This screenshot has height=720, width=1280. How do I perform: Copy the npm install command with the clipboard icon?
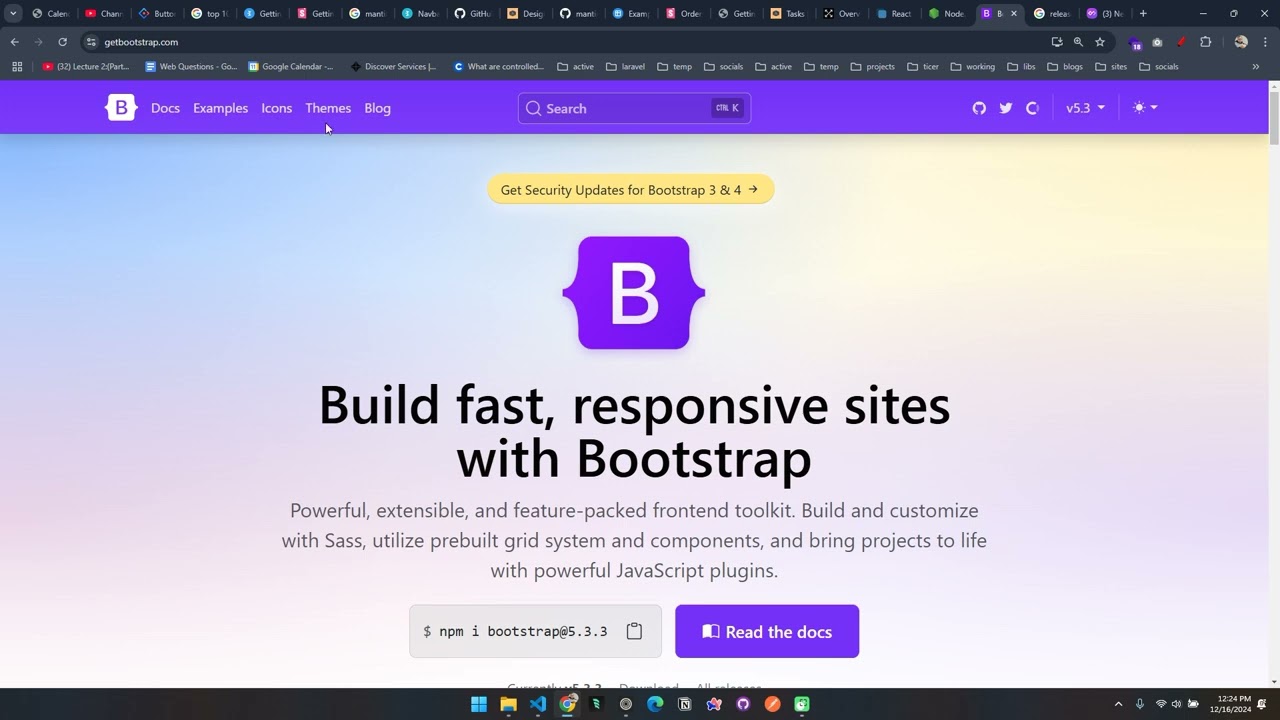tap(634, 631)
